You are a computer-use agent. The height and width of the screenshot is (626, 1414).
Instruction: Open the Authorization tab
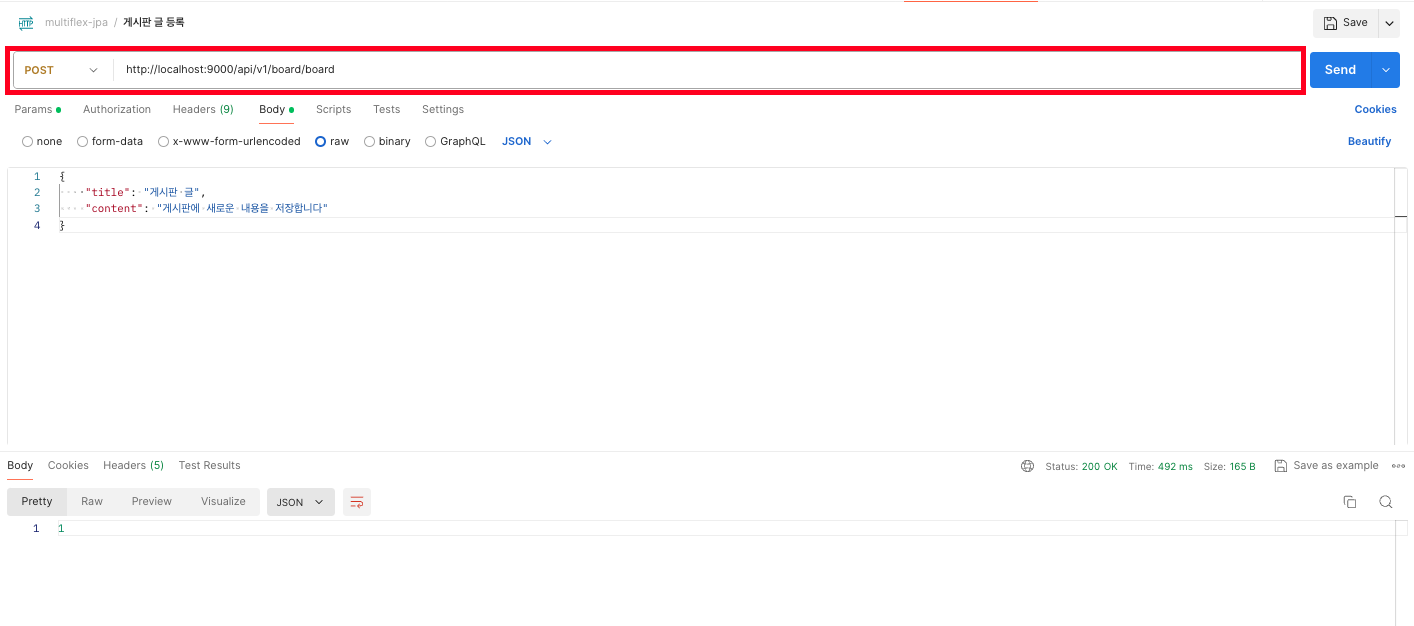pos(117,110)
